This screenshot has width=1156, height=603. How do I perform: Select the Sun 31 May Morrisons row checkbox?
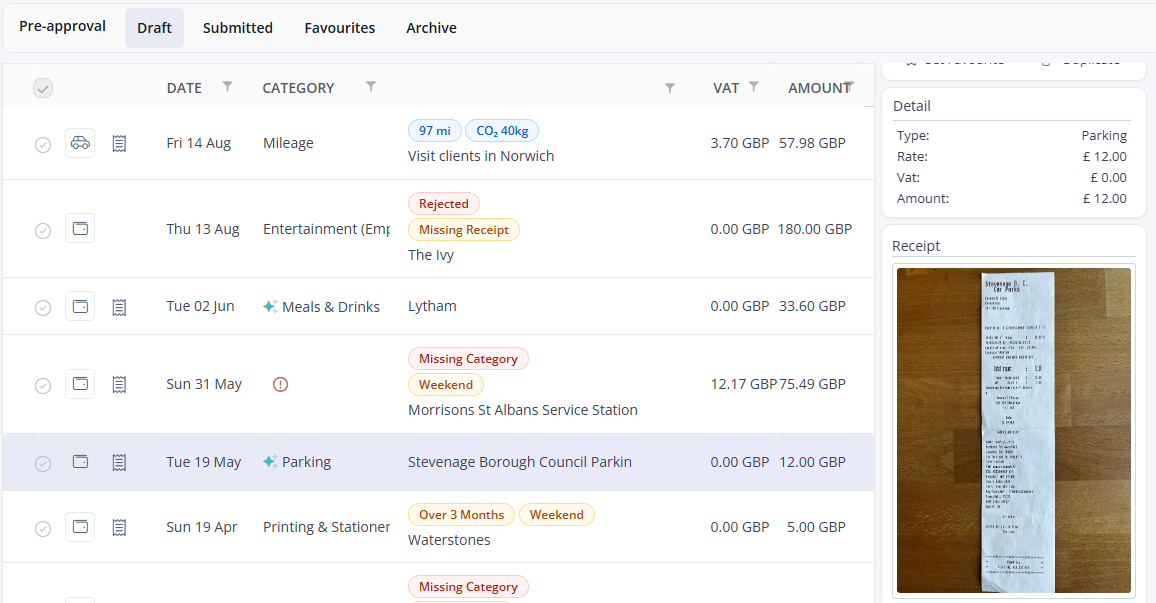click(43, 386)
